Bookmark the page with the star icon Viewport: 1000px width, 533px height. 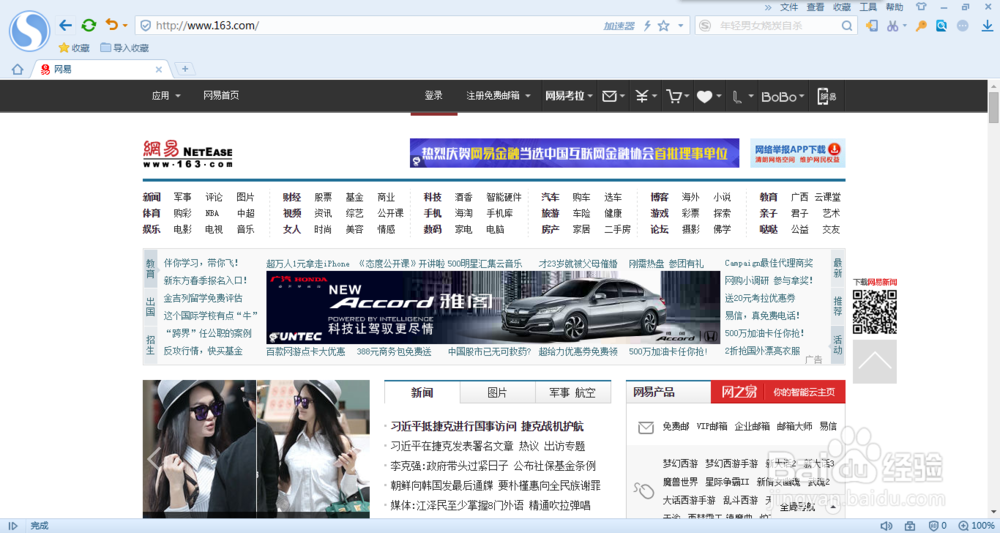point(664,26)
